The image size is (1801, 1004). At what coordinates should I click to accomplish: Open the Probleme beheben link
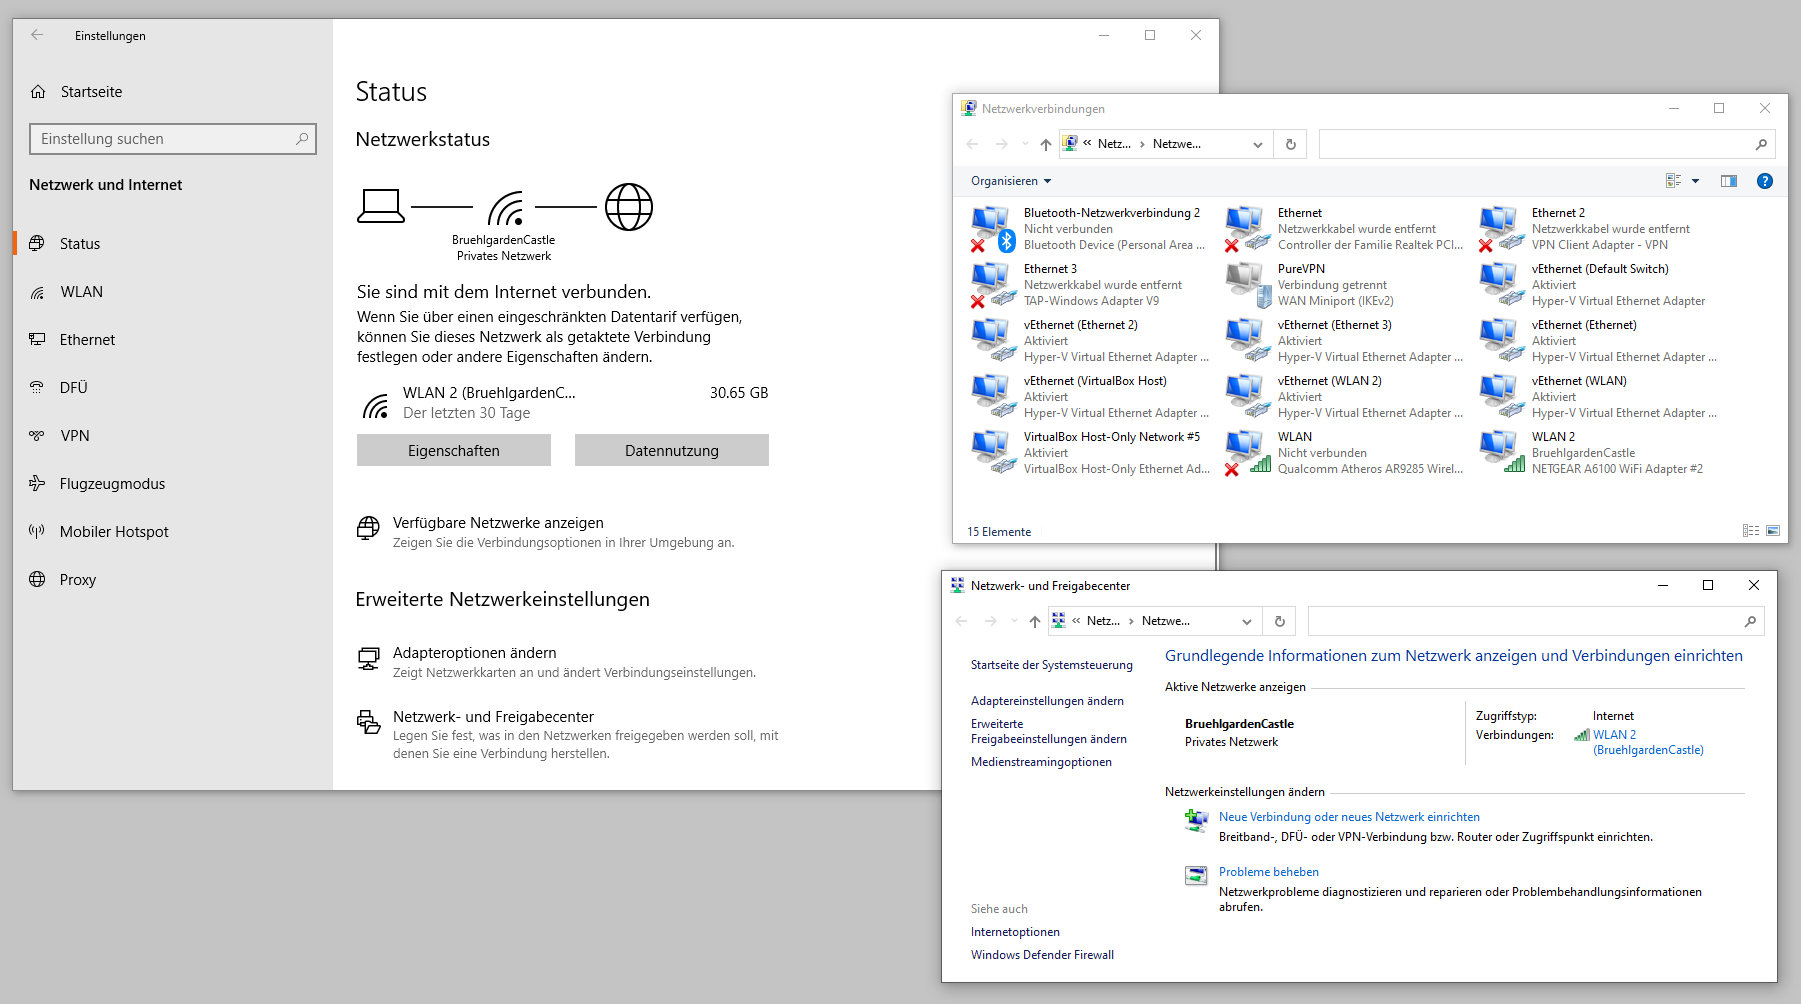(1268, 872)
